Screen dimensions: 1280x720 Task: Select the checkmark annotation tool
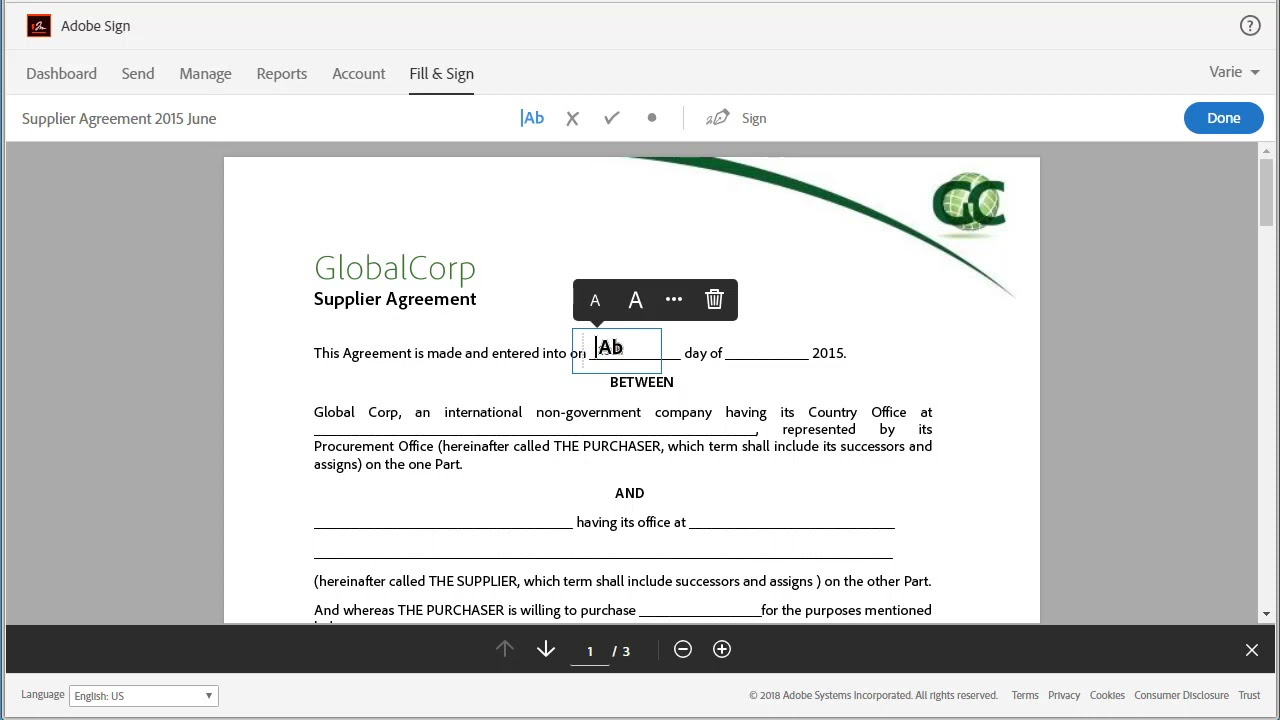tap(612, 118)
